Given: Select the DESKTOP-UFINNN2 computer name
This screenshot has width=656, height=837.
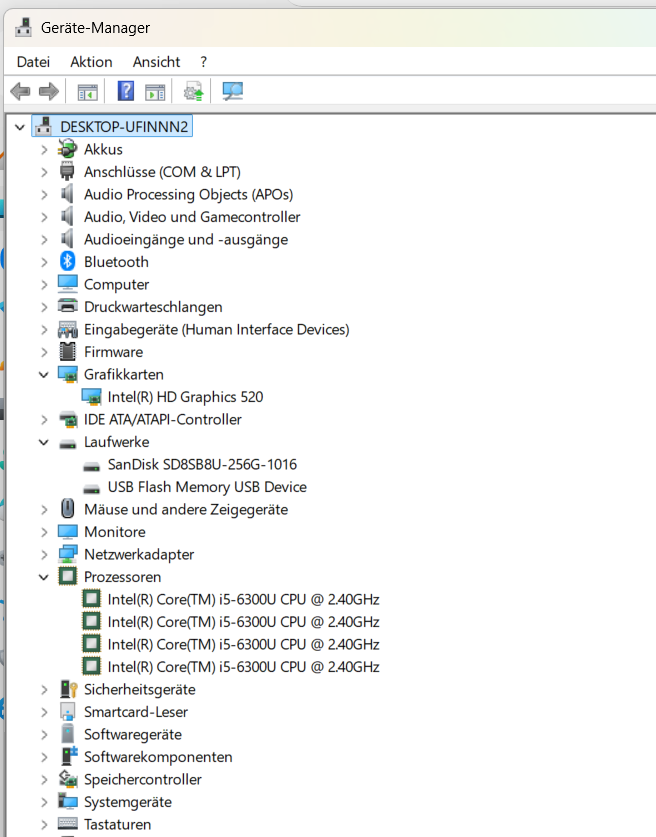Looking at the screenshot, I should click(124, 127).
